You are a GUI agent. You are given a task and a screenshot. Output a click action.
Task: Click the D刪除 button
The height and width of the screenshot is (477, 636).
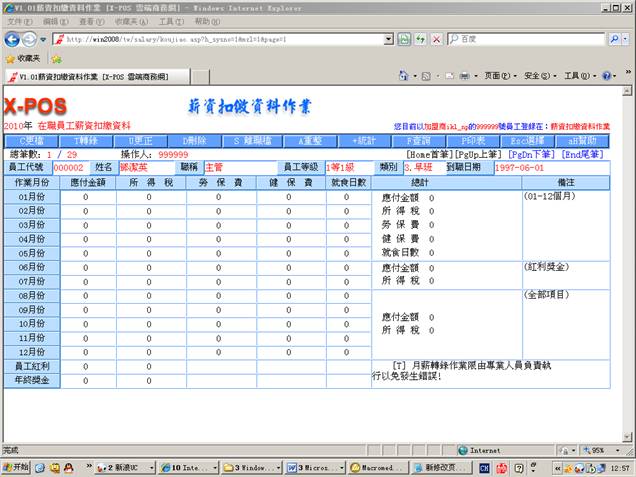coord(191,142)
